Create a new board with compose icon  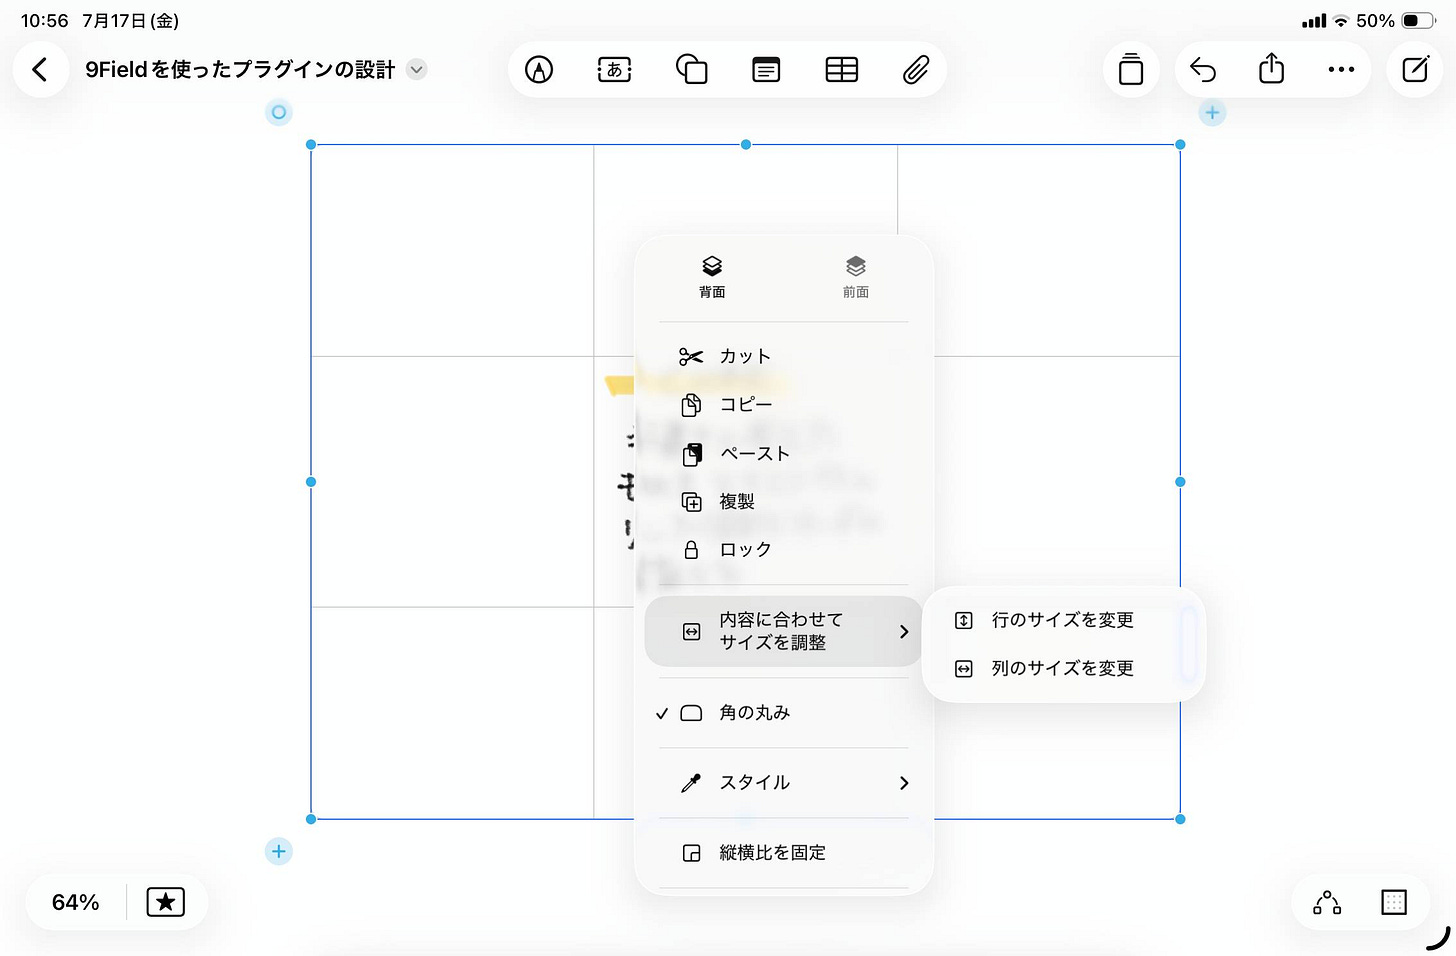(1415, 70)
